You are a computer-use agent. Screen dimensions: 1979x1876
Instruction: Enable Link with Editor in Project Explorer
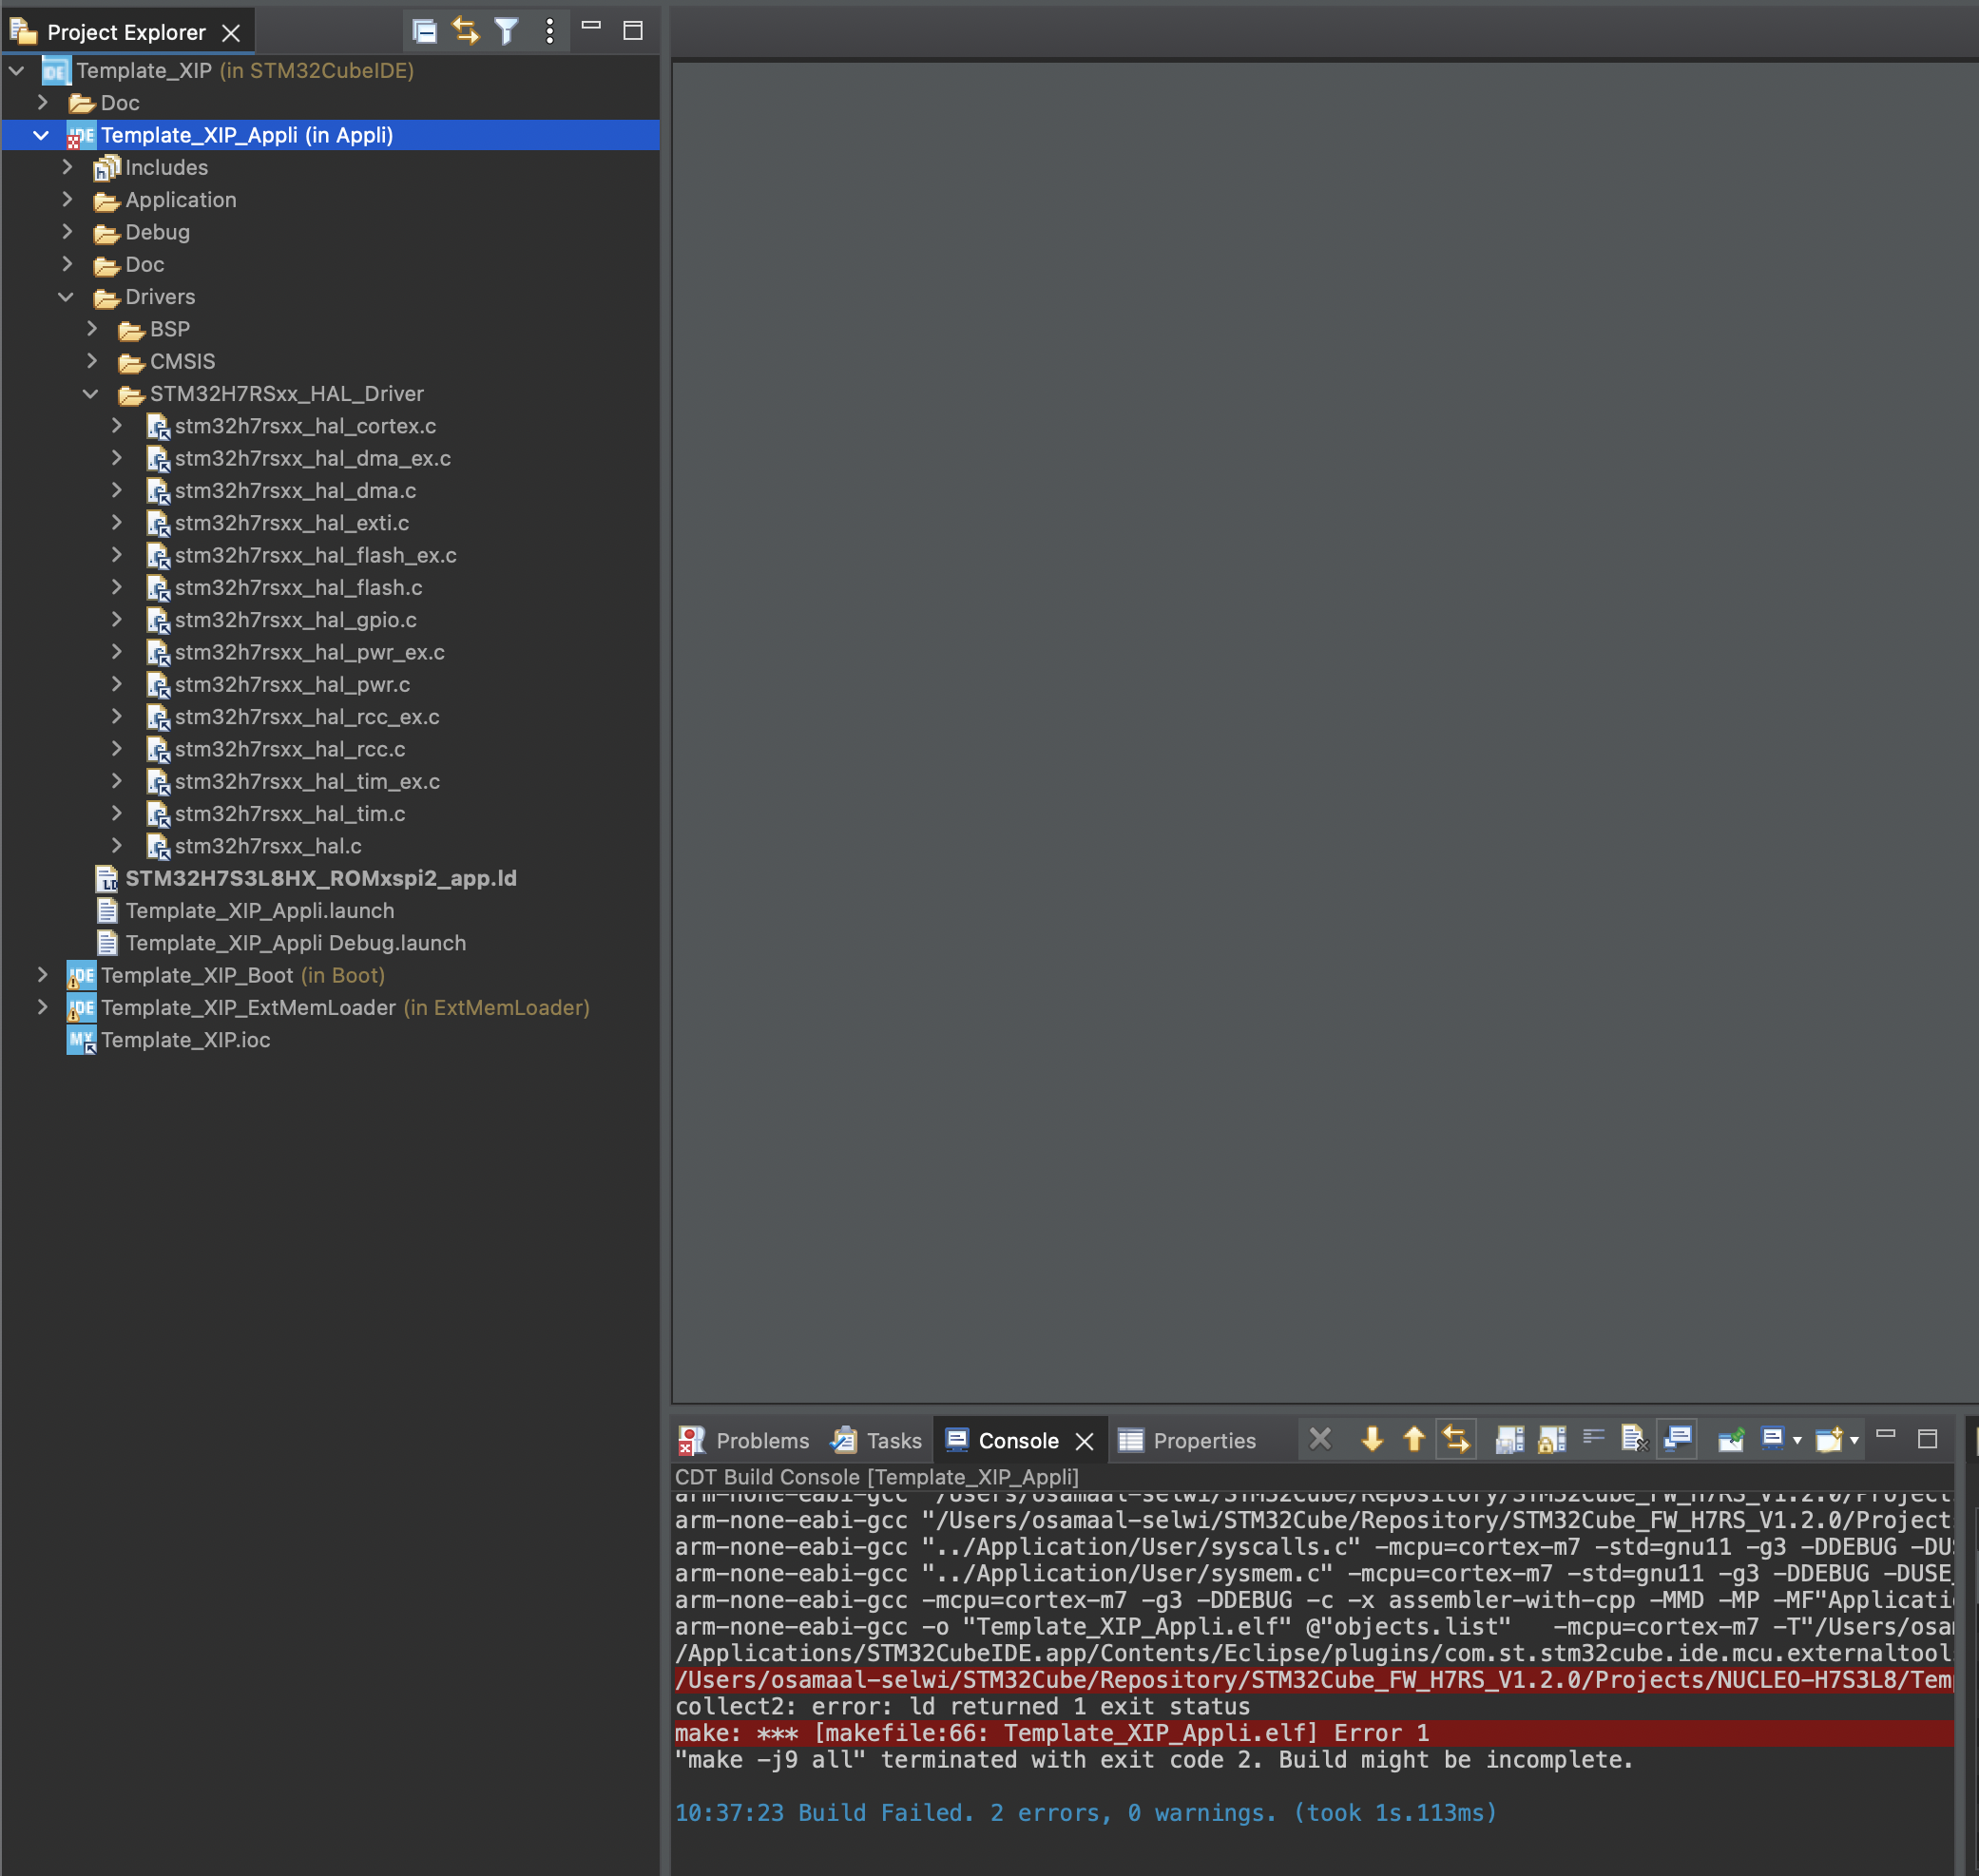tap(465, 31)
